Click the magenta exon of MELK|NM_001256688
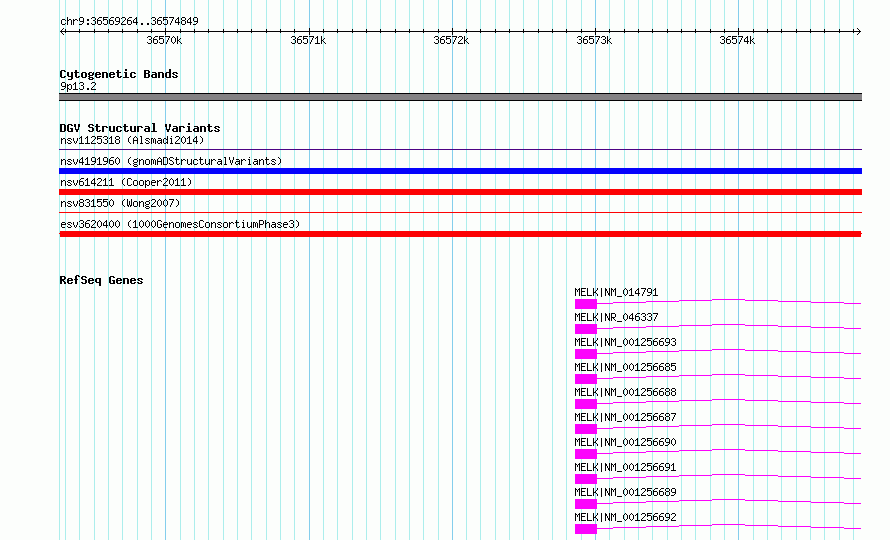The image size is (890, 540). point(586,404)
